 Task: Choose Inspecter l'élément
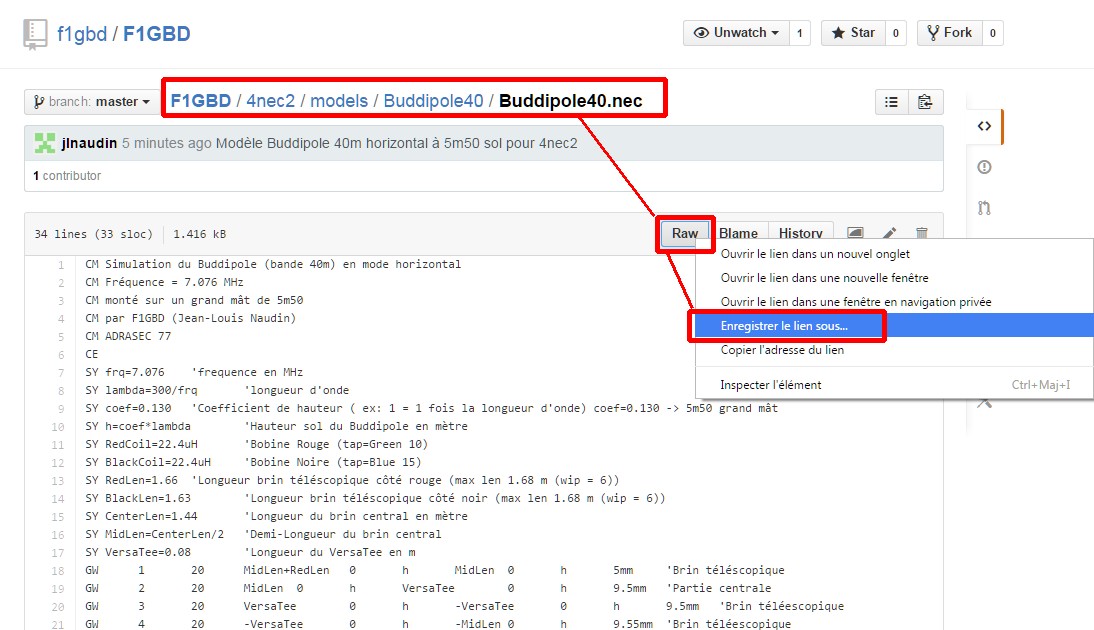[x=894, y=385]
